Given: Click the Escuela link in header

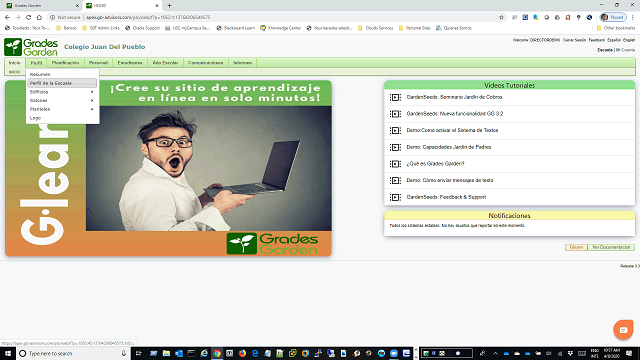Looking at the screenshot, I should coord(605,50).
